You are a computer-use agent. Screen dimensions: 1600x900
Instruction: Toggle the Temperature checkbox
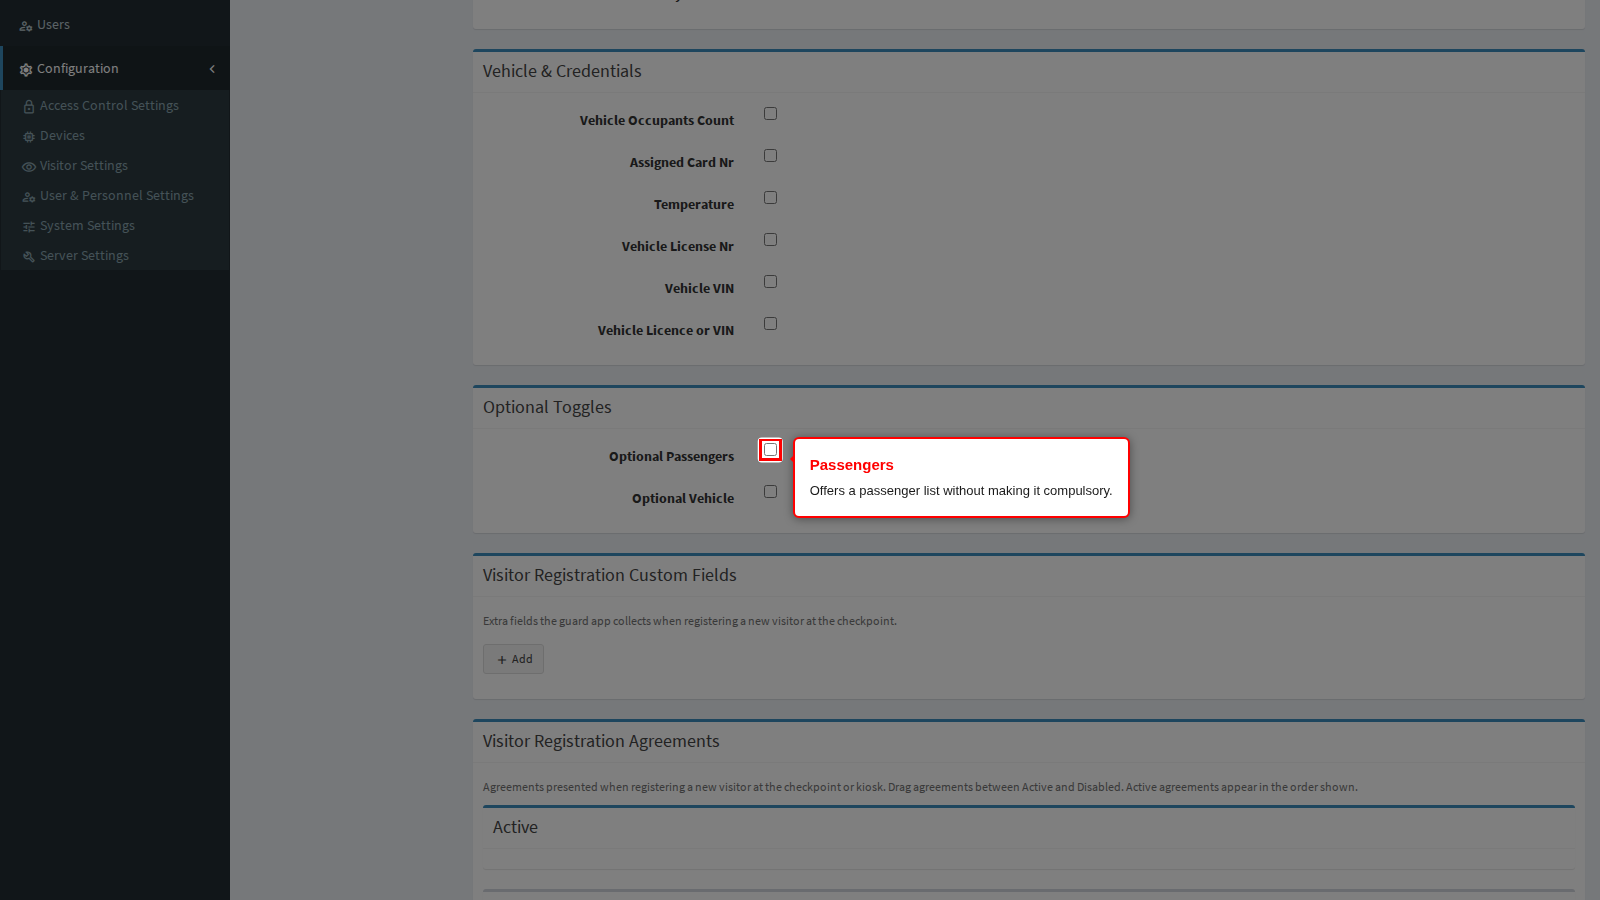point(770,198)
